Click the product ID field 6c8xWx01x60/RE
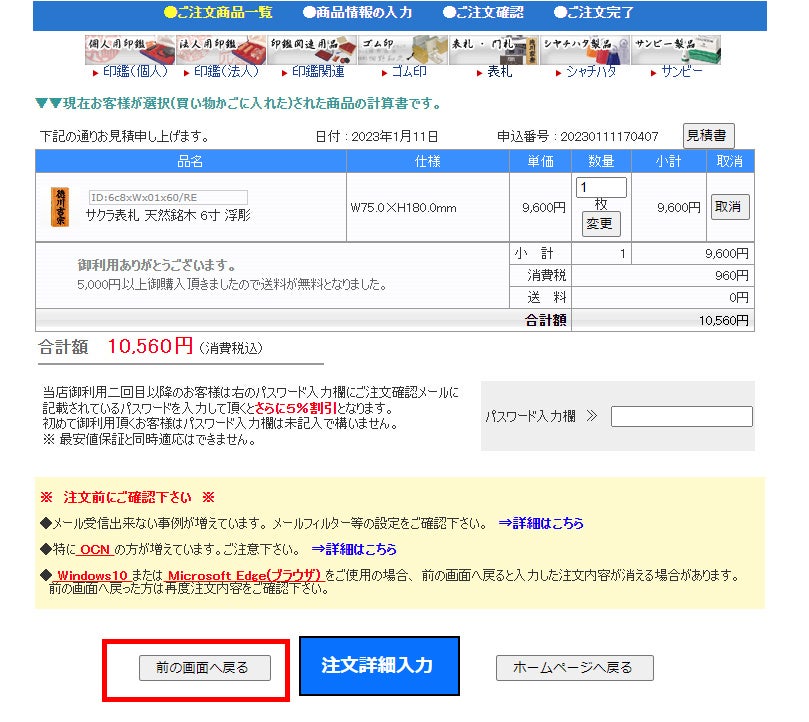The image size is (809, 722). 168,197
